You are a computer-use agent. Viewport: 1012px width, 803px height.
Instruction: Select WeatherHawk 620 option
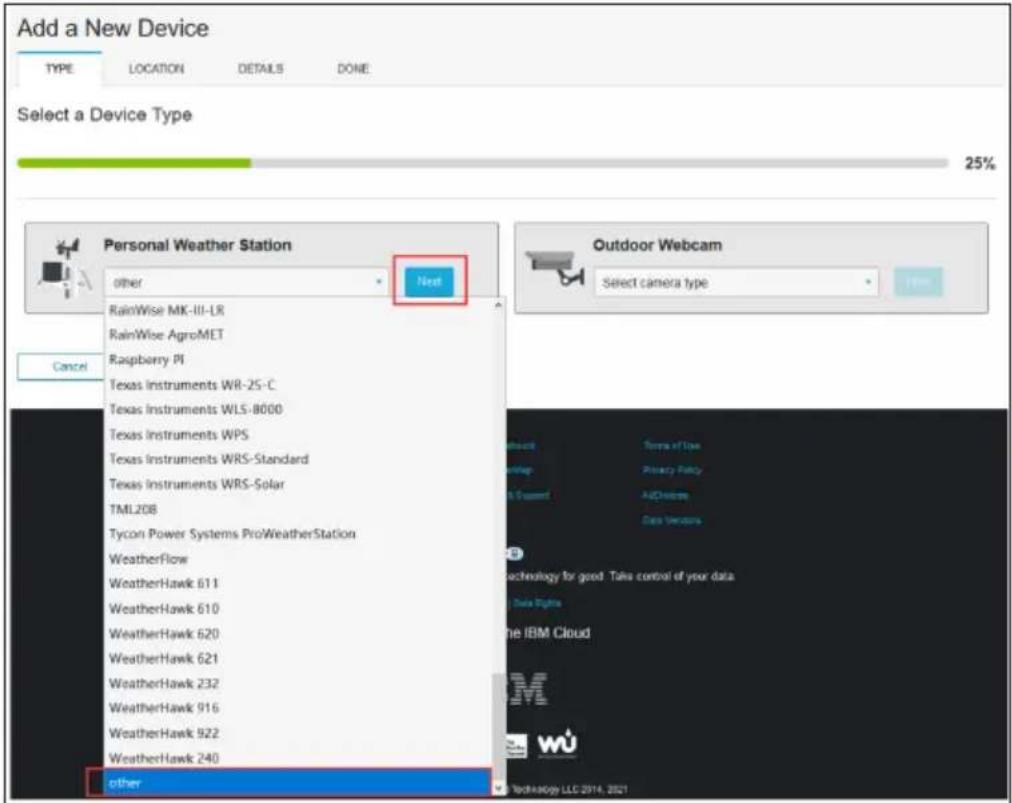(299, 634)
